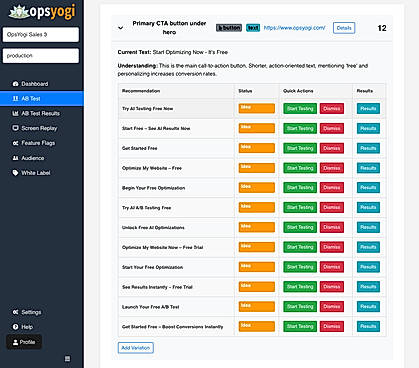Open the Screen Replay monitor icon

tap(15, 128)
